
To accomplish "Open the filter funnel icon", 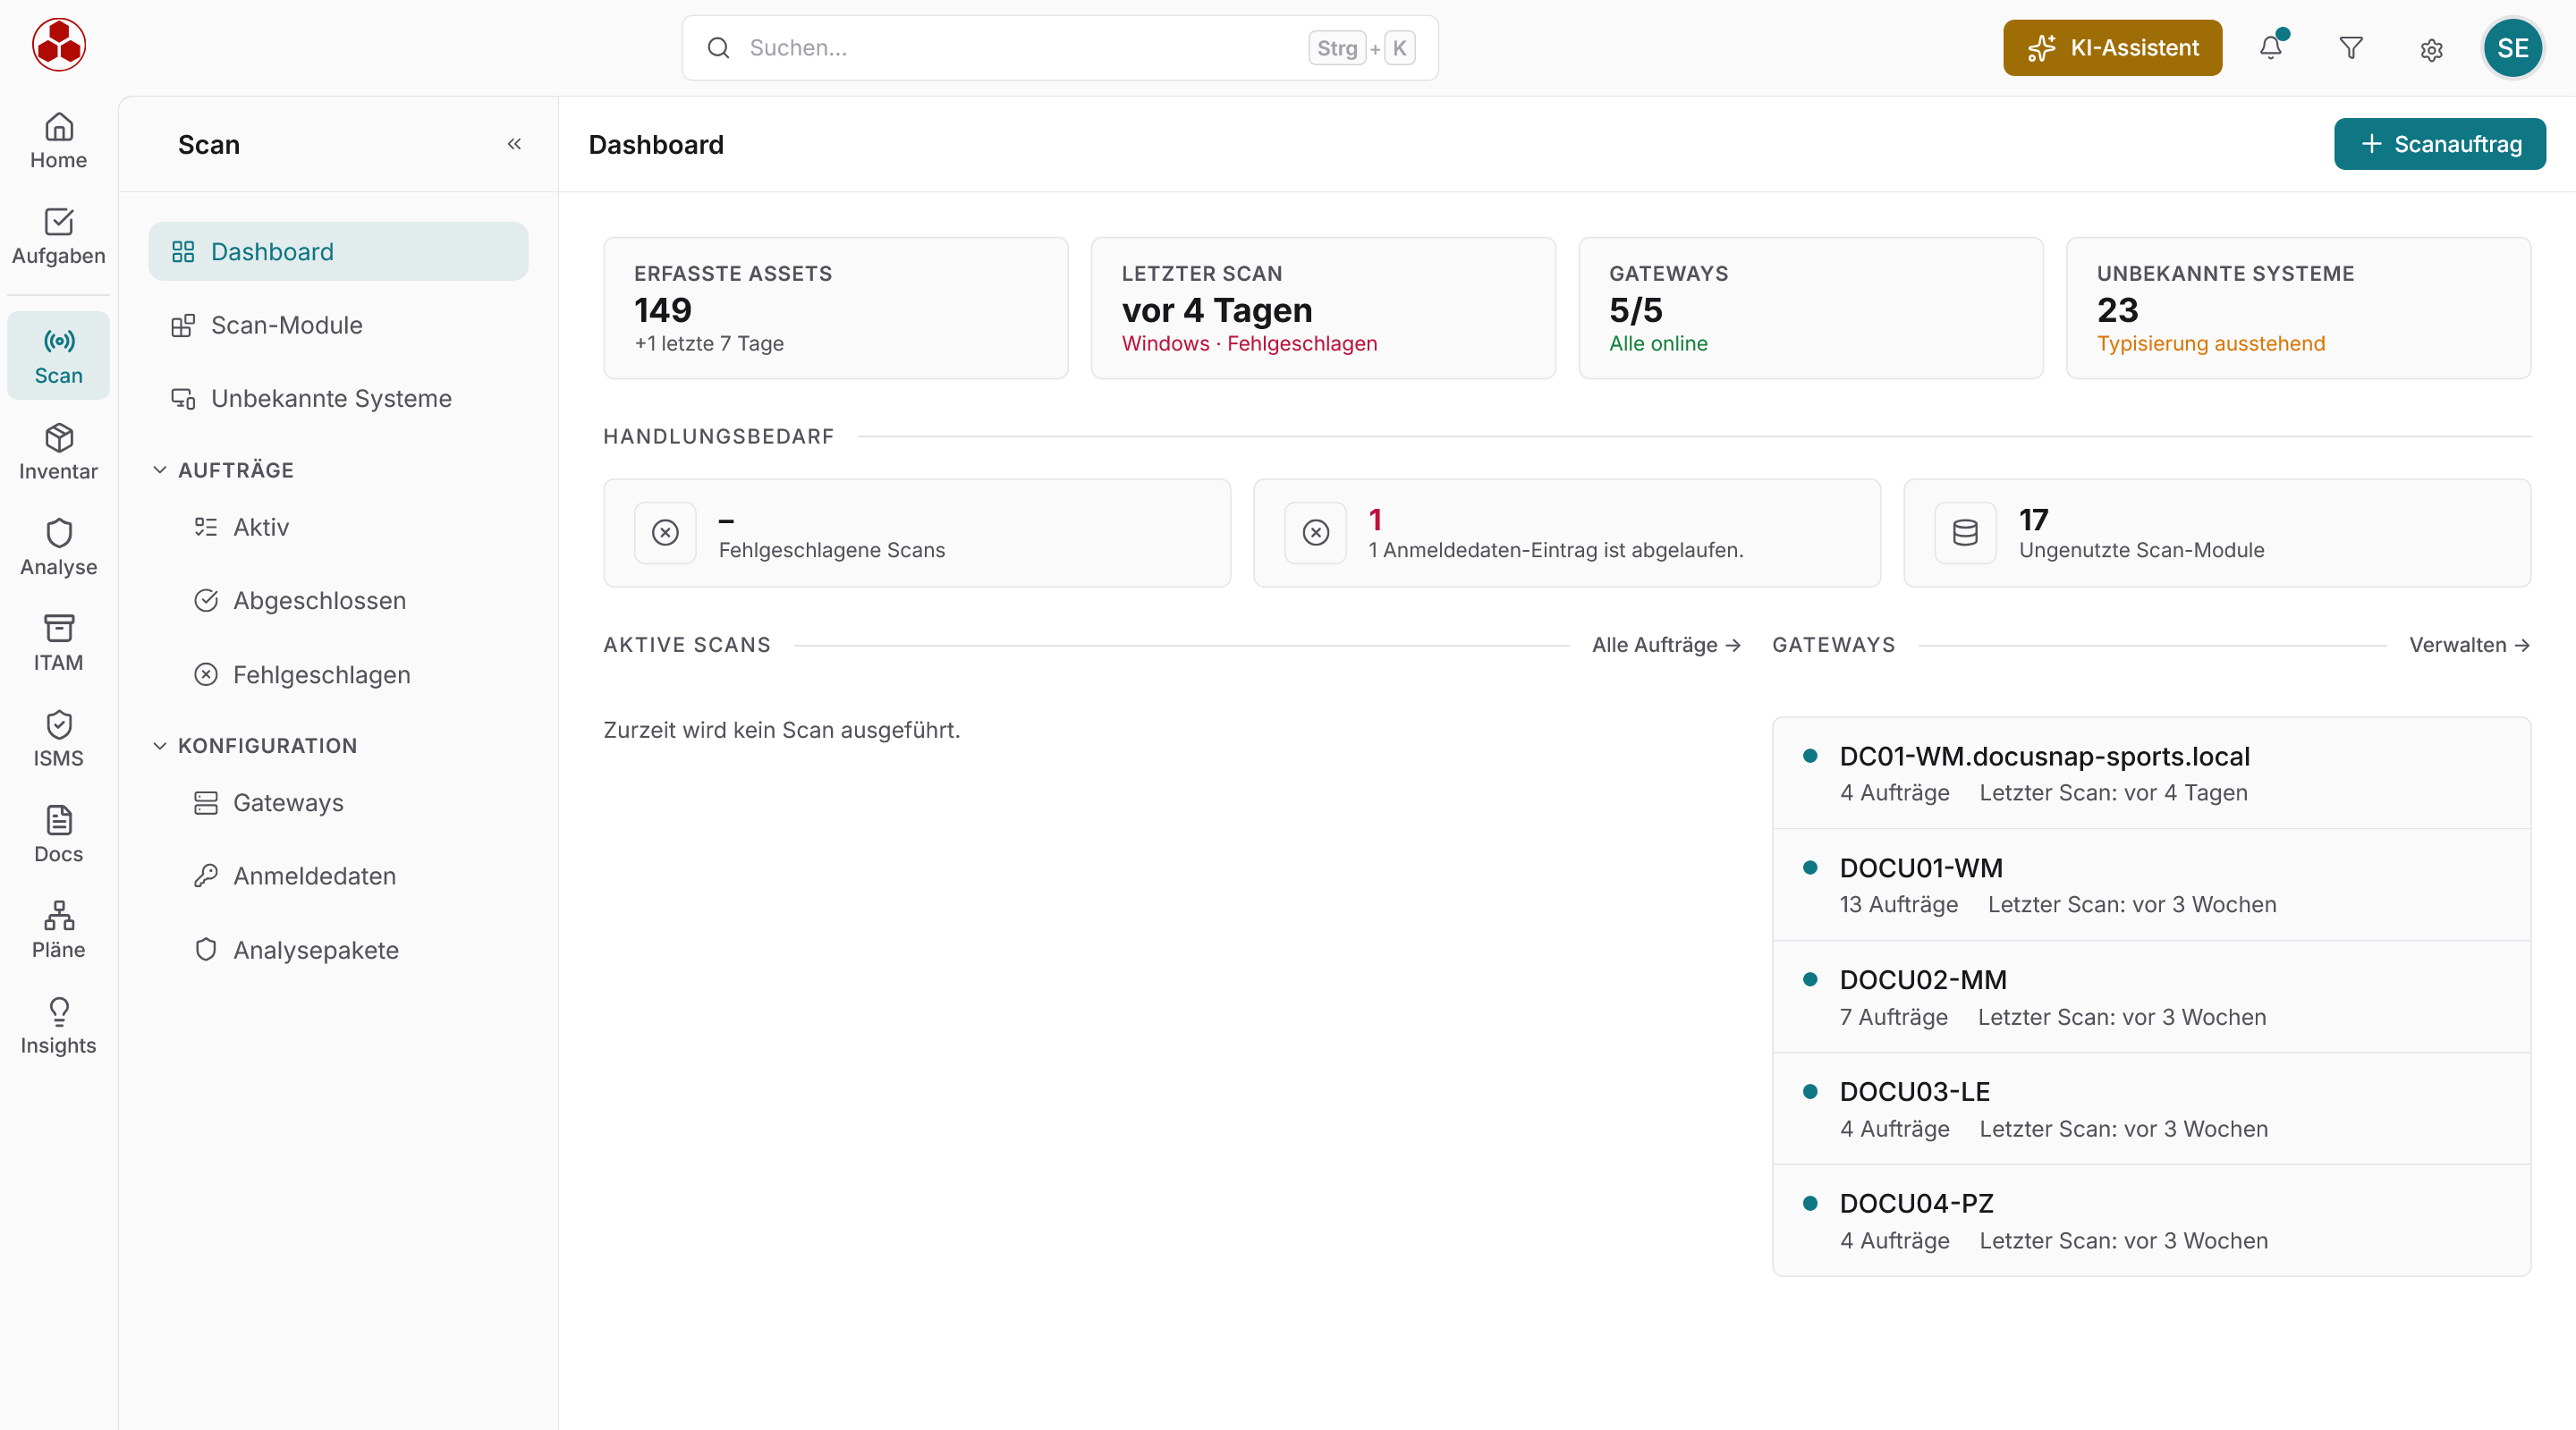I will pyautogui.click(x=2351, y=48).
